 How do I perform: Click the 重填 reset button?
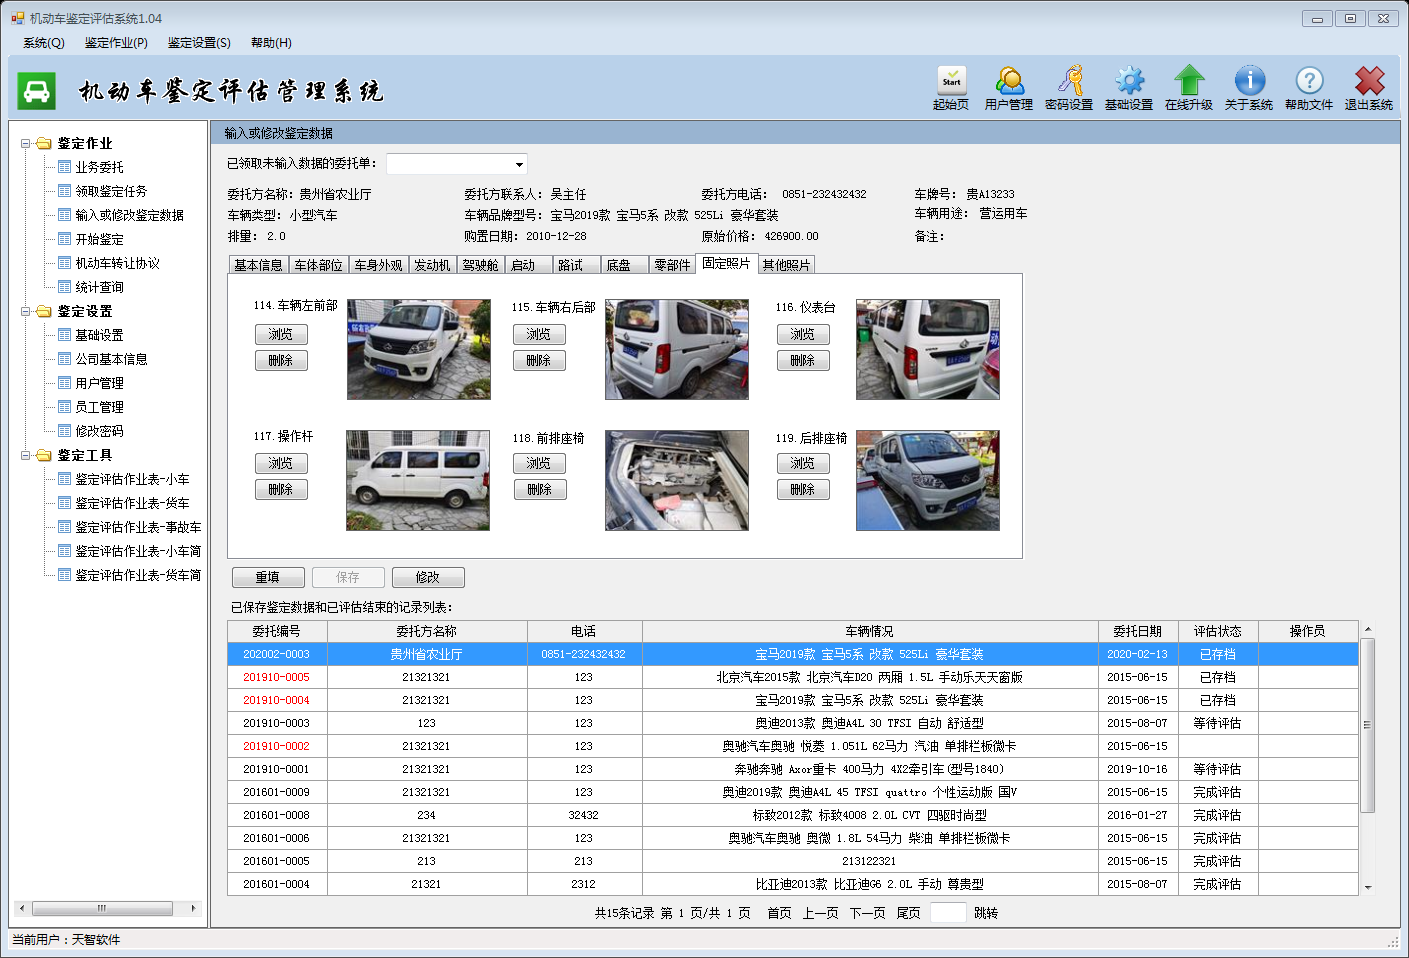pos(268,577)
